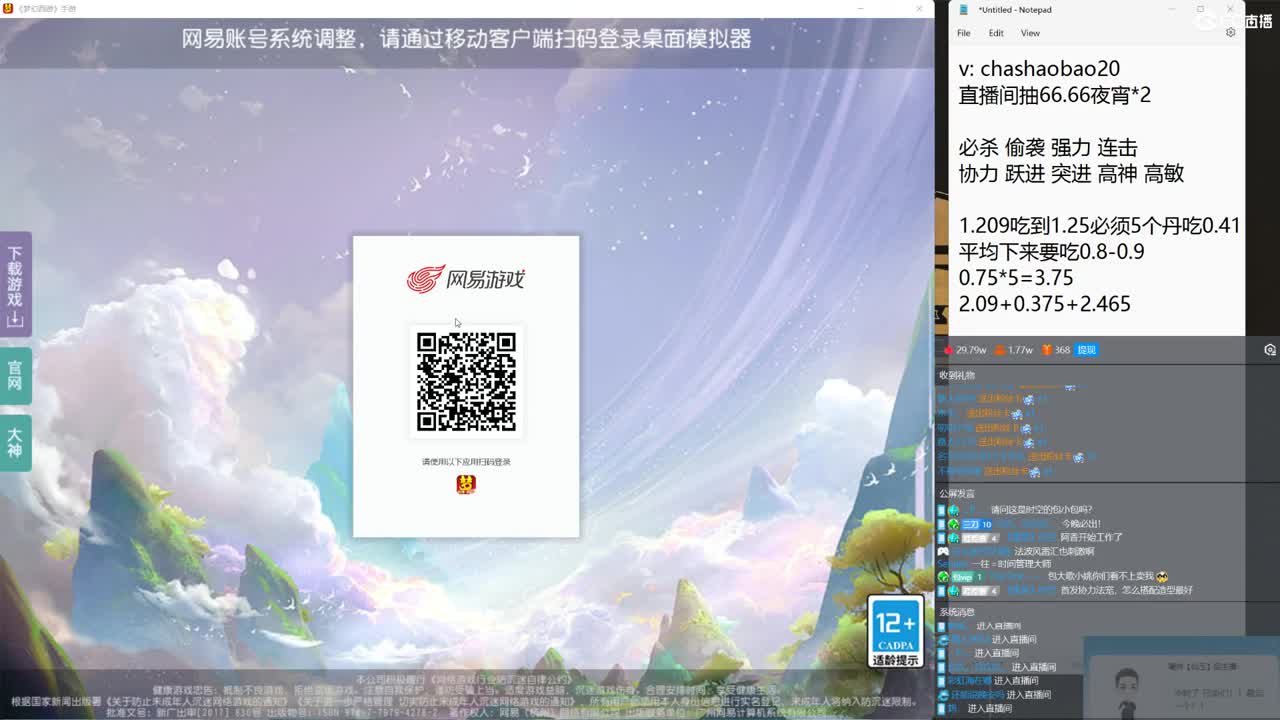1280x720 pixels.
Task: Click the gamepad icon in the chat list
Action: 943,551
